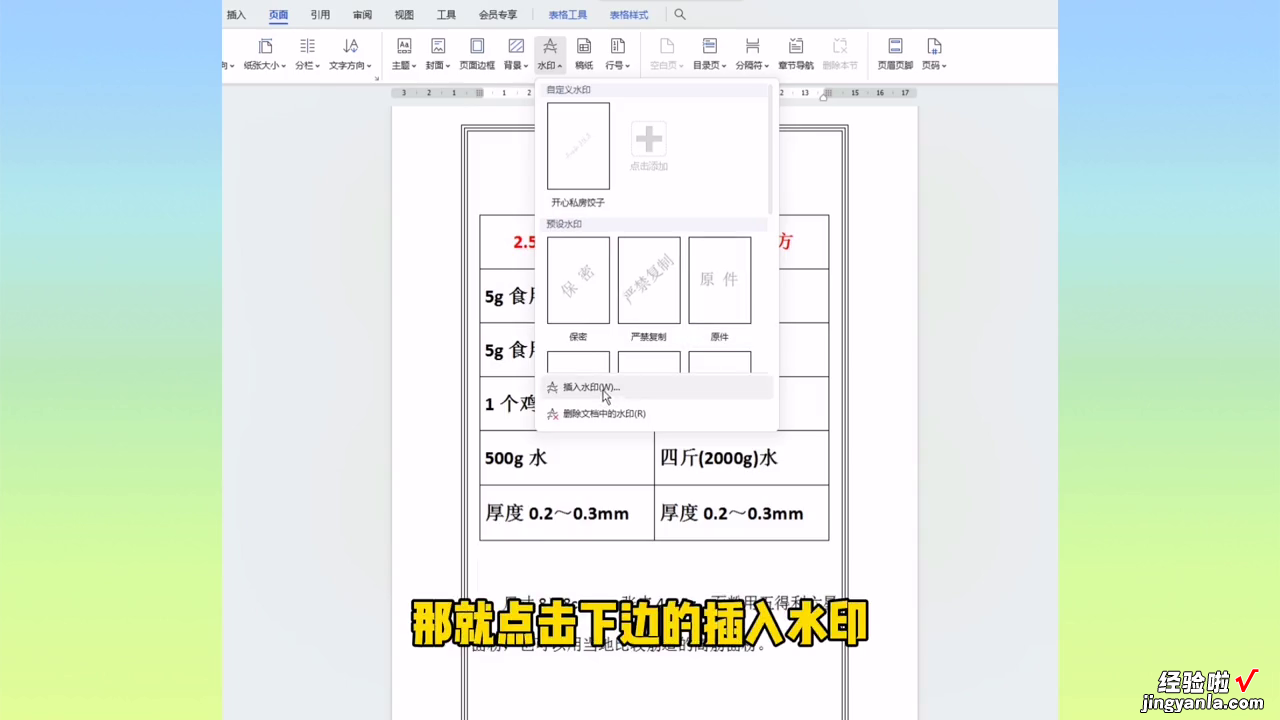Image resolution: width=1280 pixels, height=720 pixels.
Task: Click the 页码 page number icon
Action: pos(934,46)
